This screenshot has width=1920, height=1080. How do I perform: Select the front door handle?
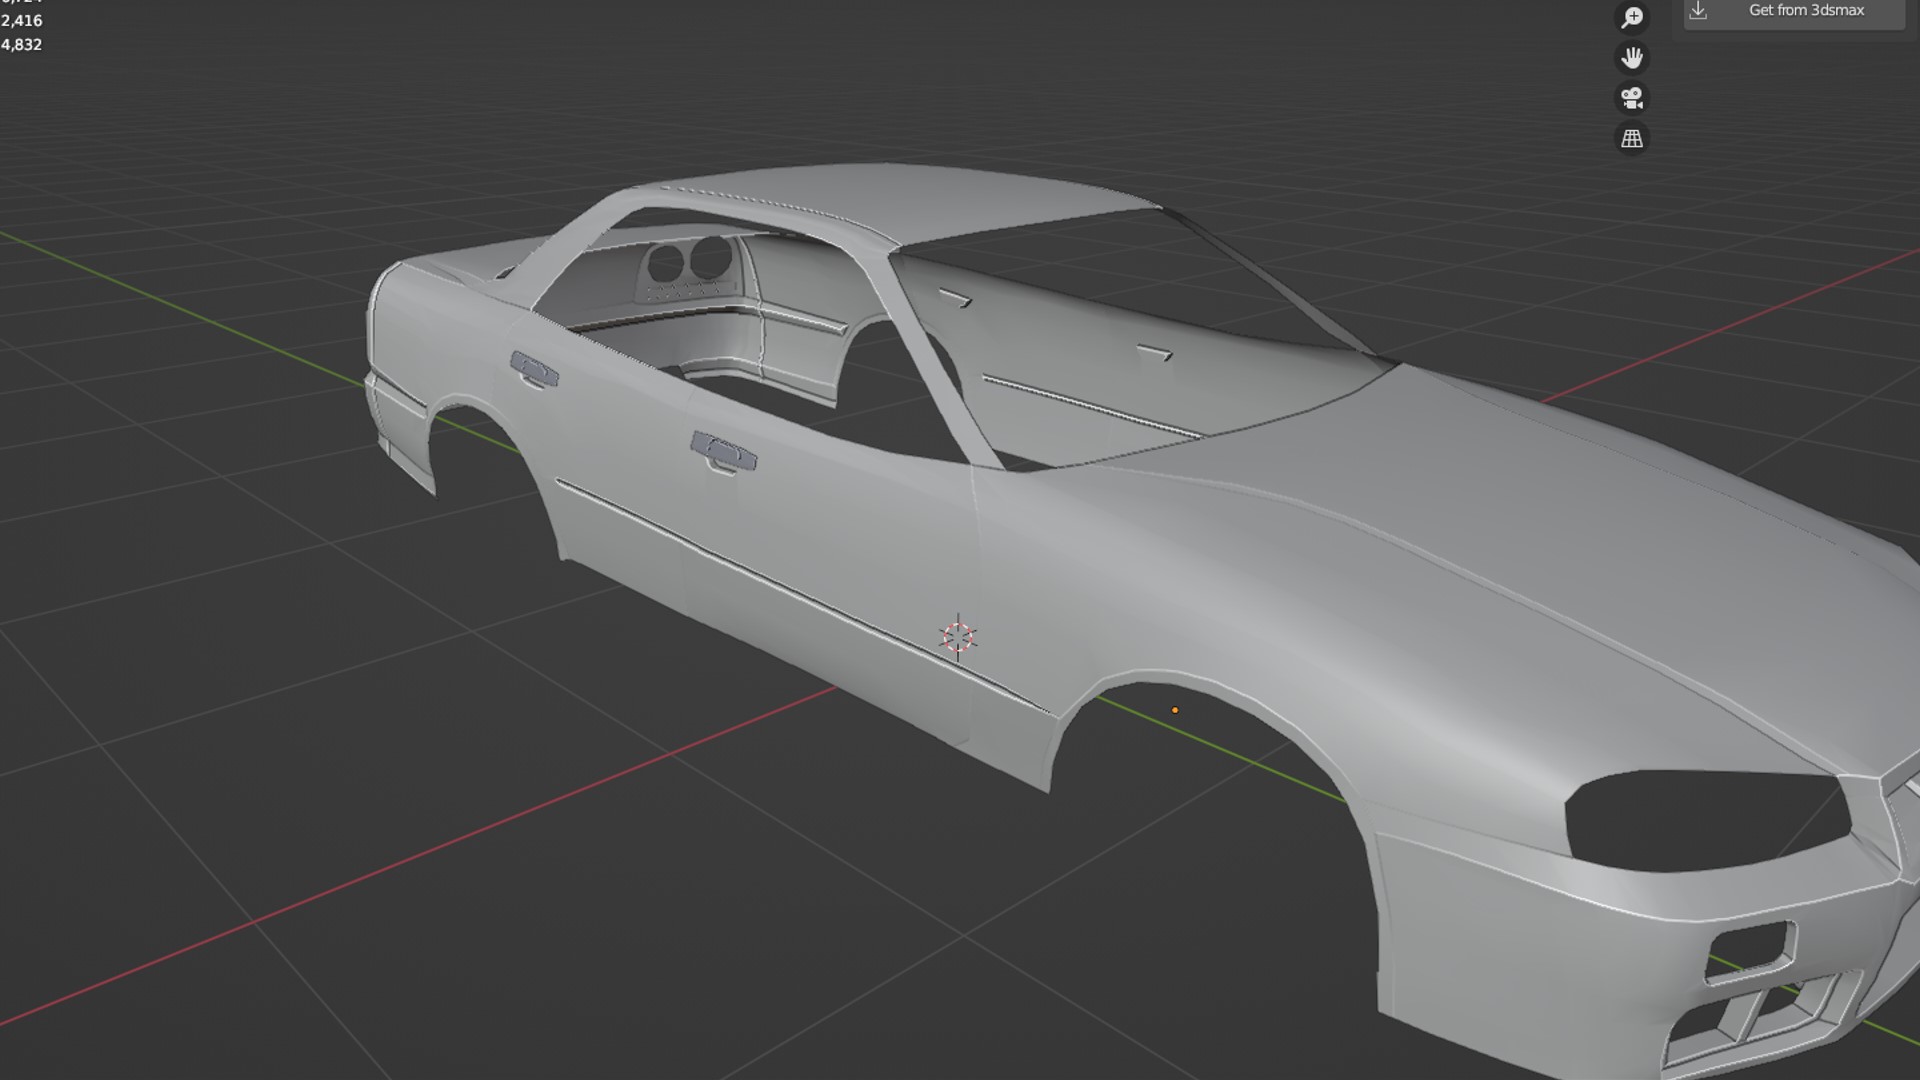coord(724,452)
